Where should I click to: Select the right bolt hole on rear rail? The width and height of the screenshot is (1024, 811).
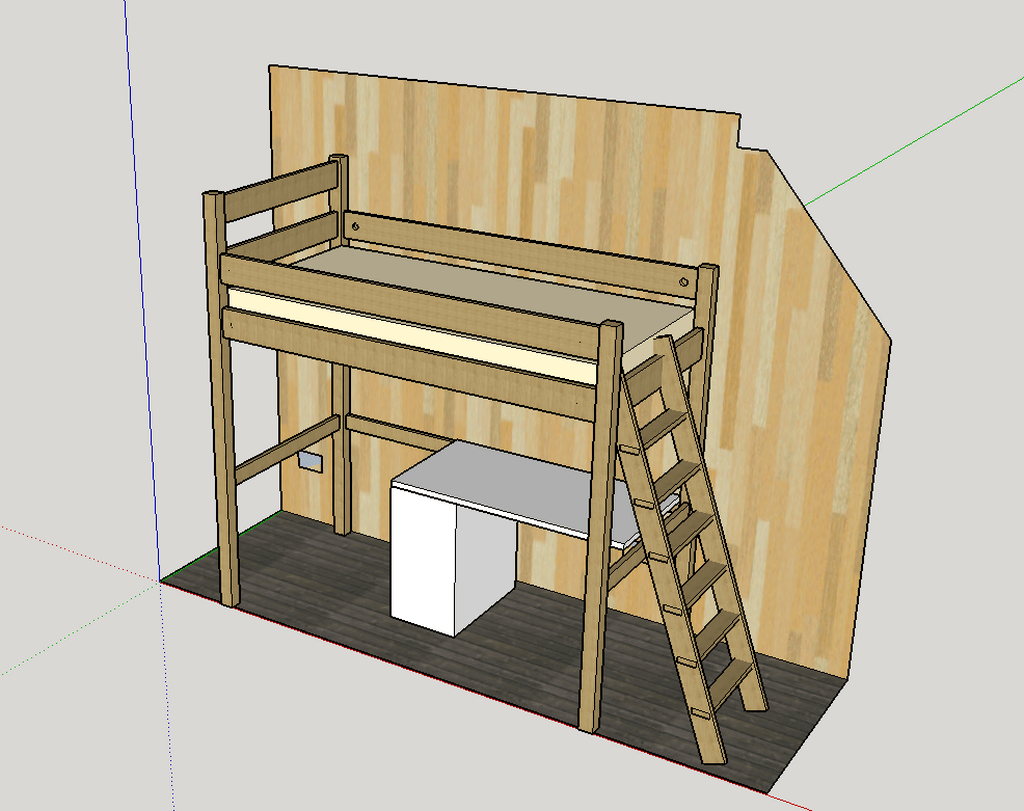tap(683, 282)
